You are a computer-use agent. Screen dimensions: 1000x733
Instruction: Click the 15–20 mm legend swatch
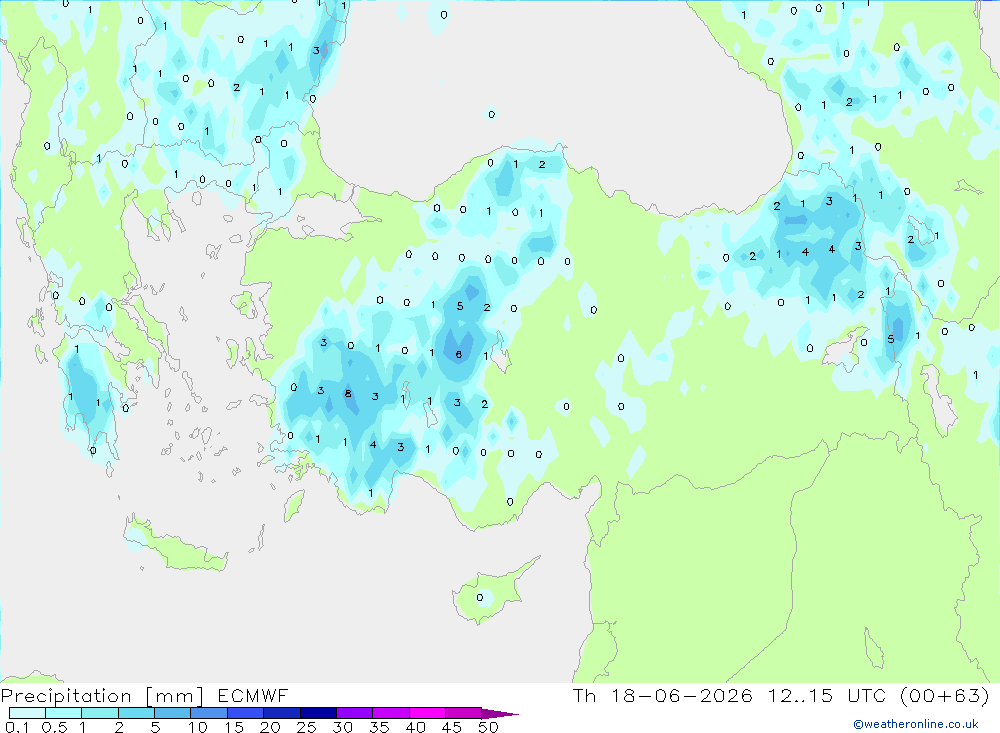(246, 713)
